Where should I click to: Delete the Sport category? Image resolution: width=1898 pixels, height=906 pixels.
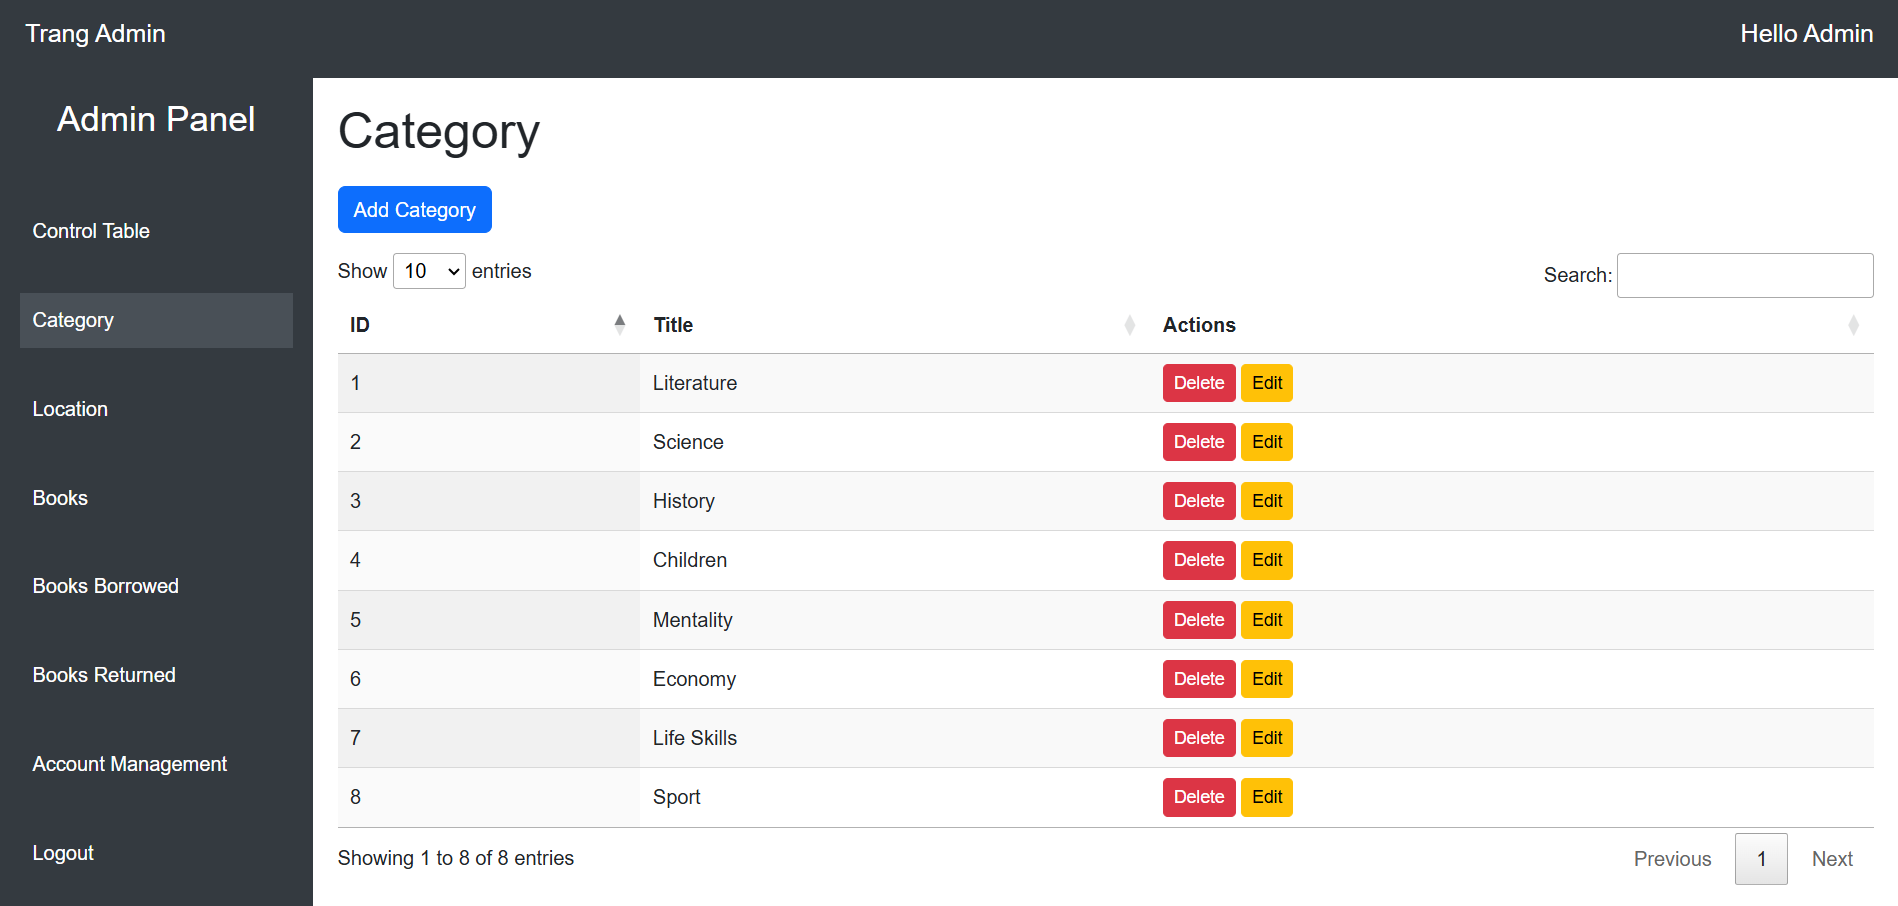click(x=1198, y=797)
